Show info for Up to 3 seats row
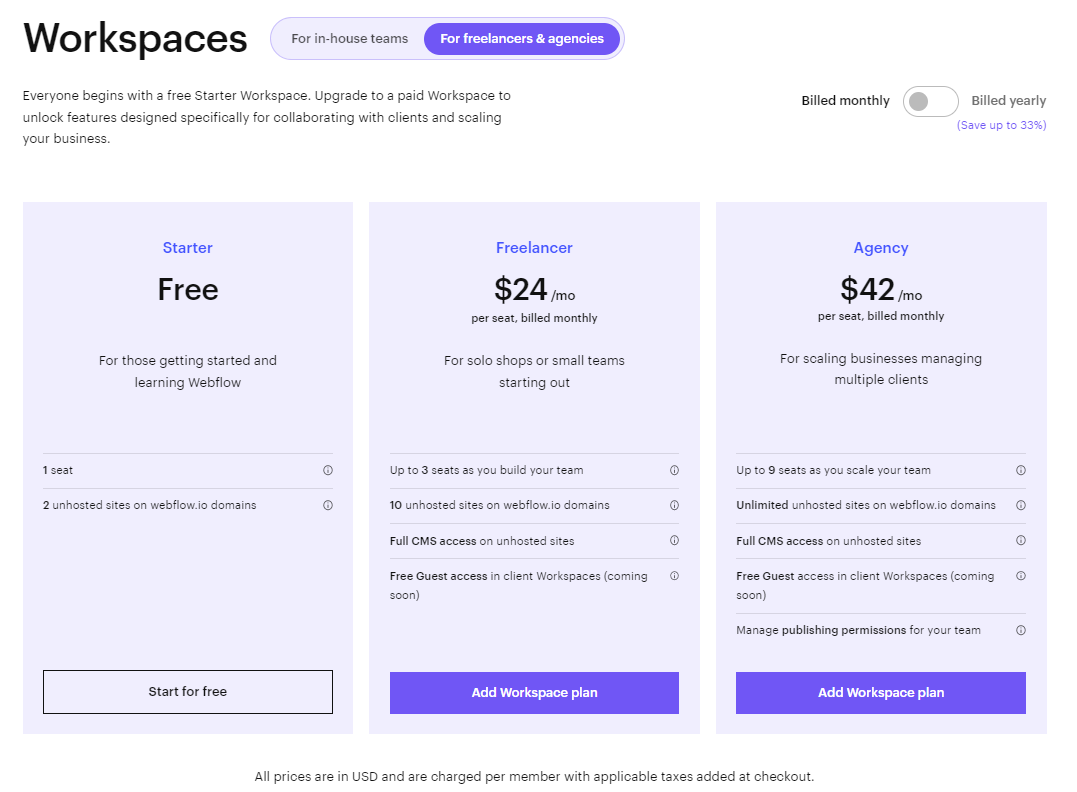Viewport: 1077px width, 792px height. pyautogui.click(x=674, y=471)
